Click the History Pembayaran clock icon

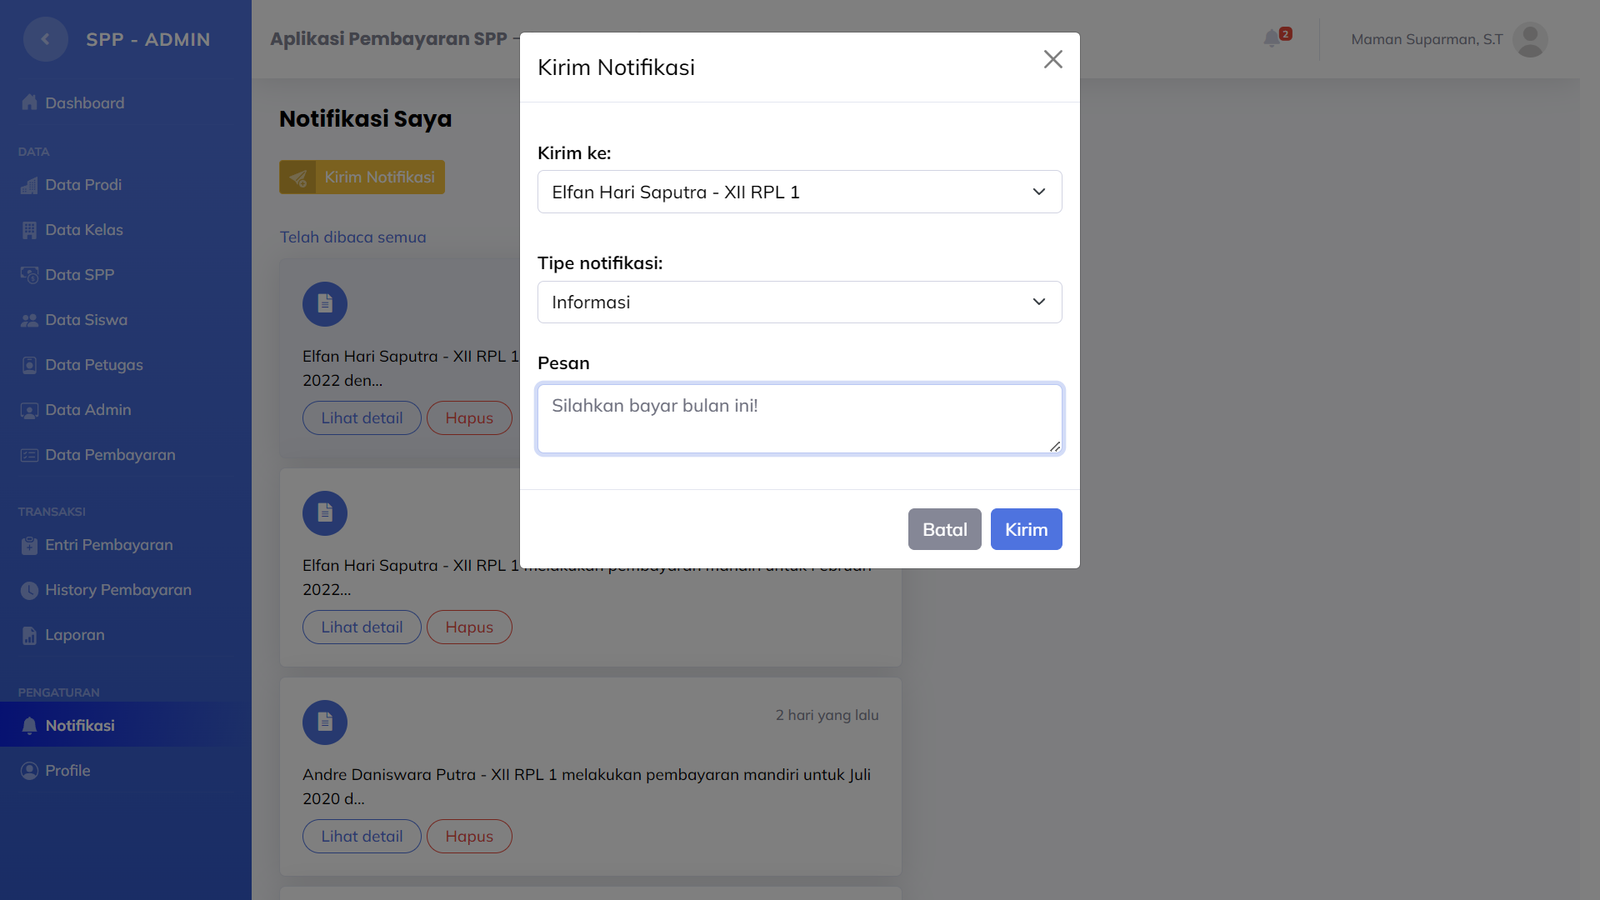[x=29, y=590]
